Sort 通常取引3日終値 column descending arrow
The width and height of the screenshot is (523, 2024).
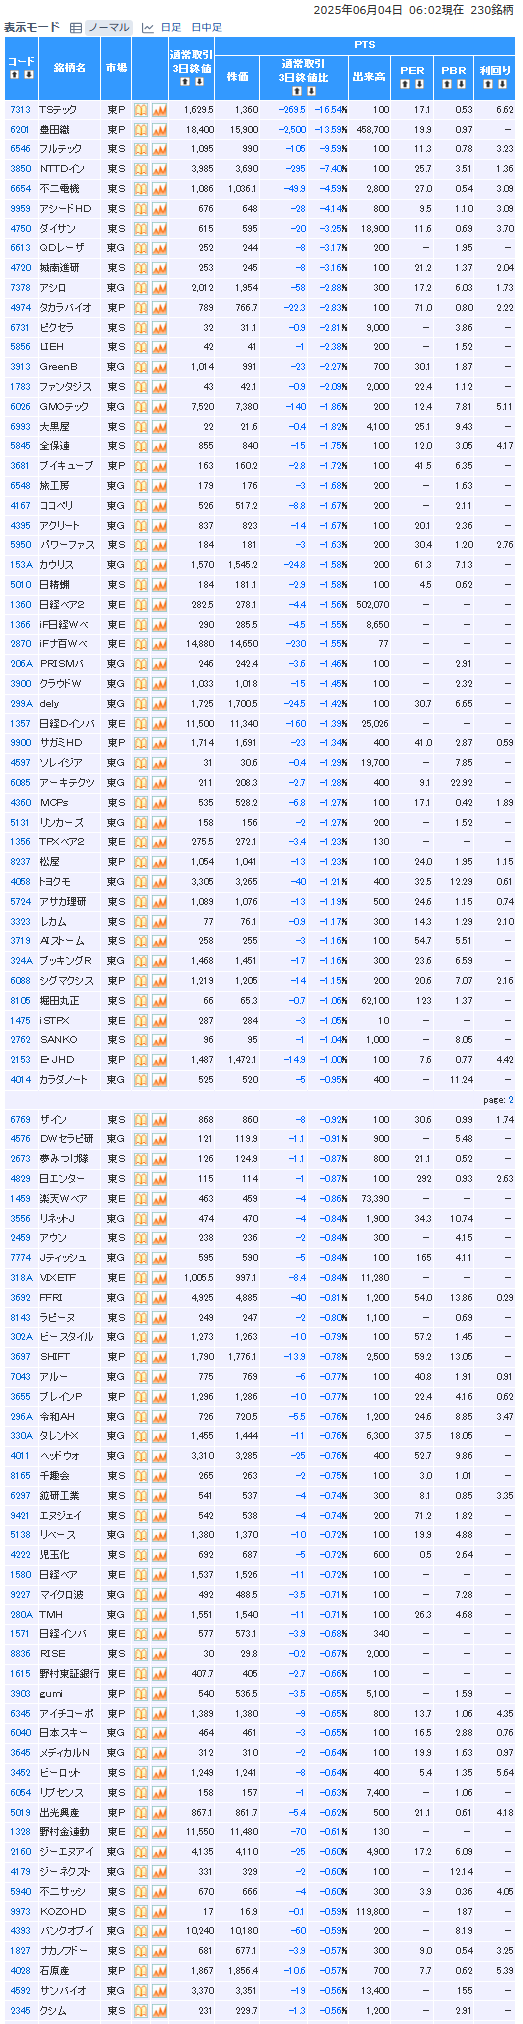coord(198,82)
